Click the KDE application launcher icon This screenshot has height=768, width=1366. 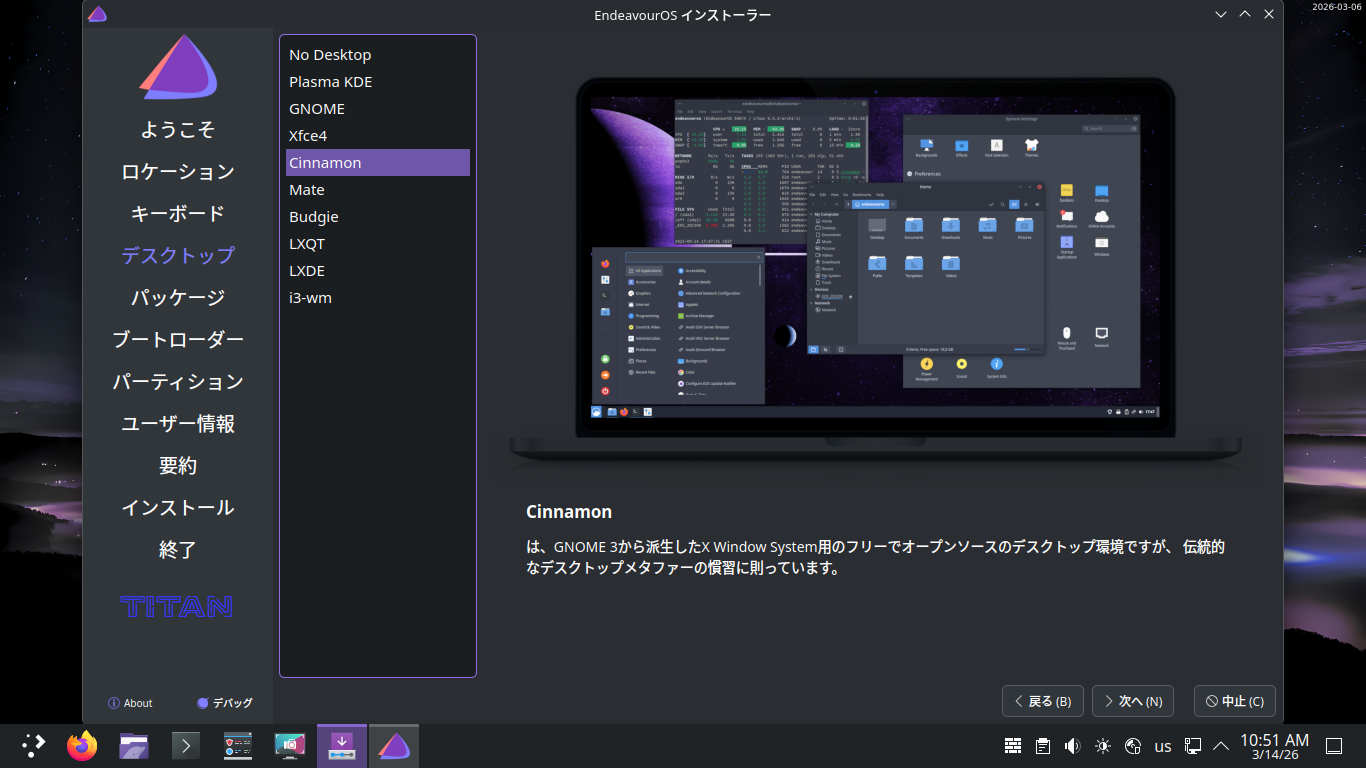[x=33, y=746]
